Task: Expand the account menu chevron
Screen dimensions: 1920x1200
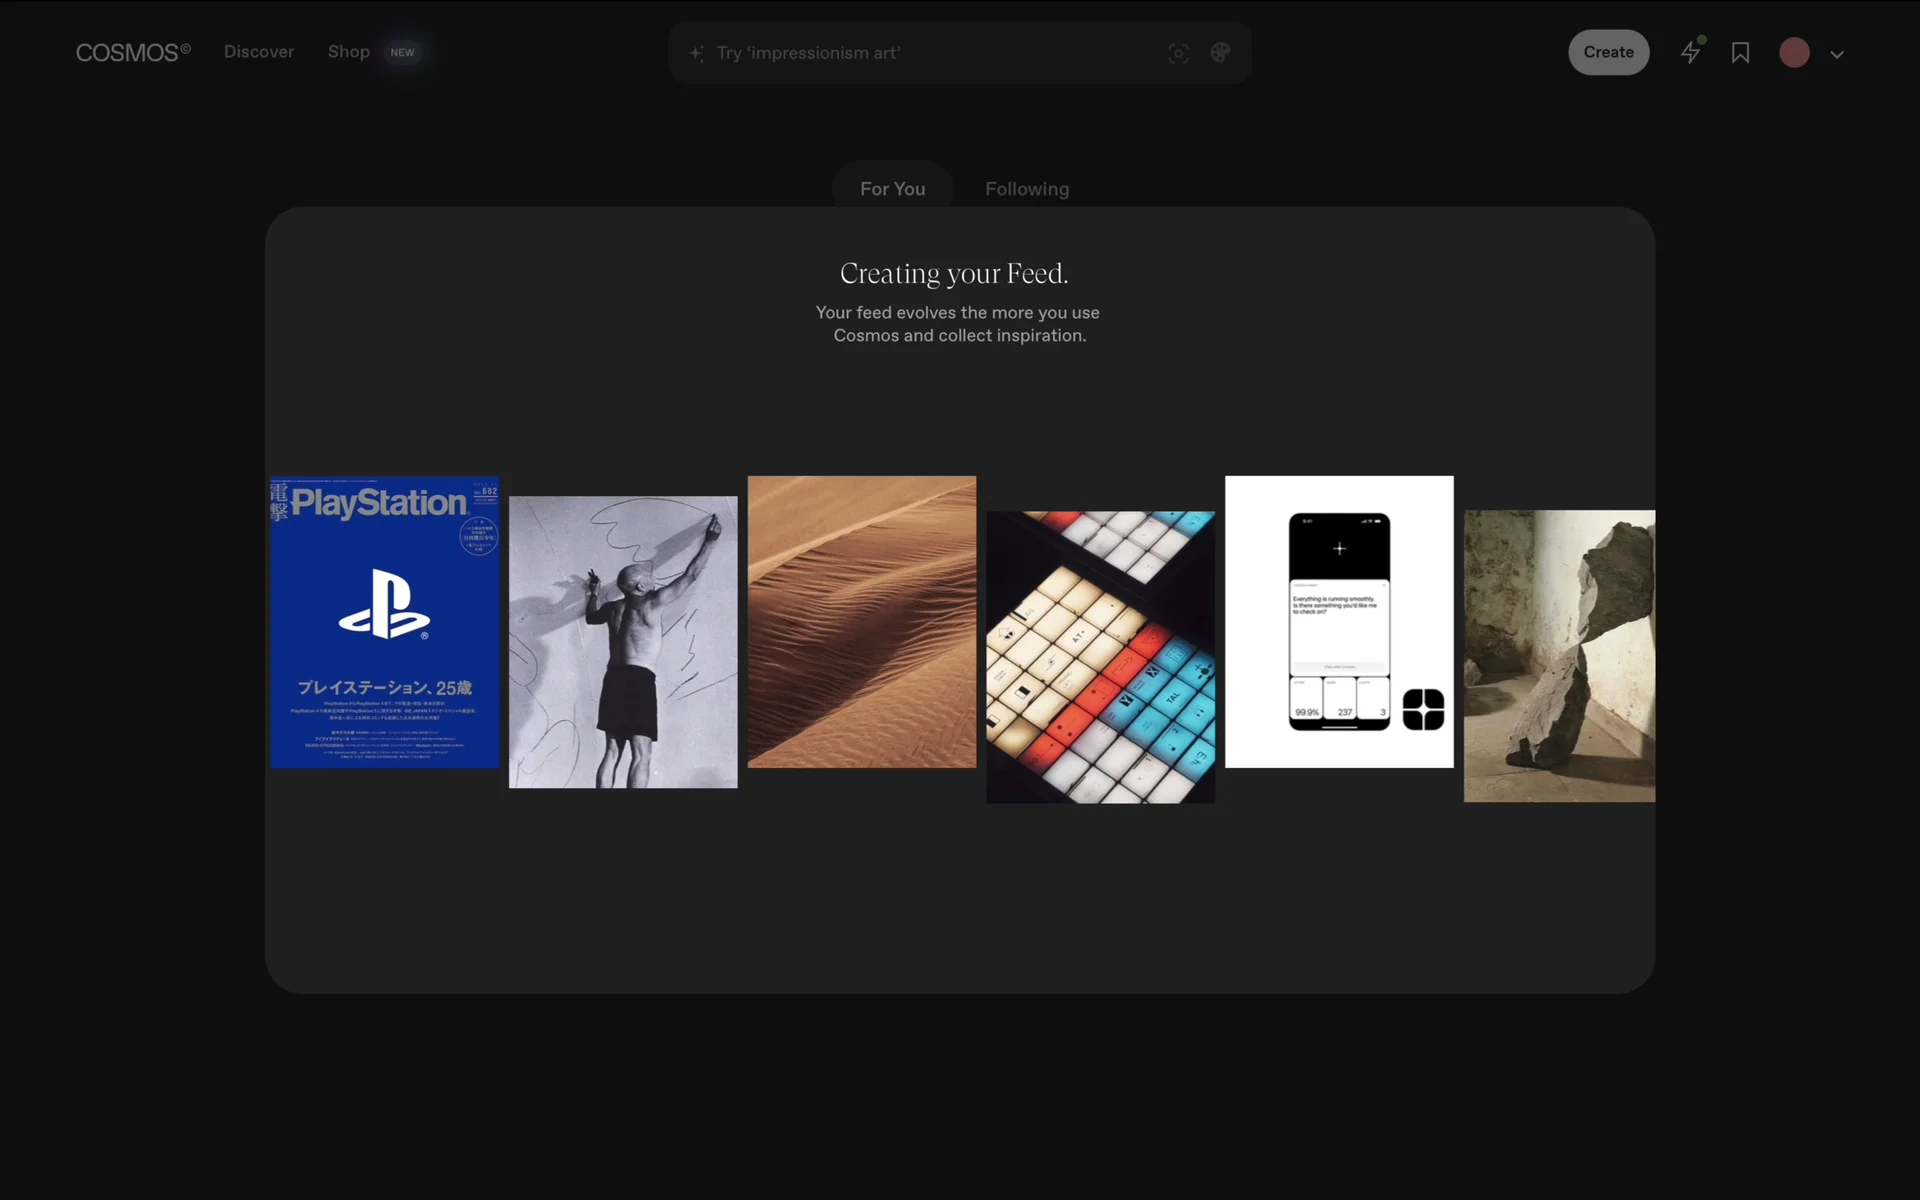Action: 1837,55
